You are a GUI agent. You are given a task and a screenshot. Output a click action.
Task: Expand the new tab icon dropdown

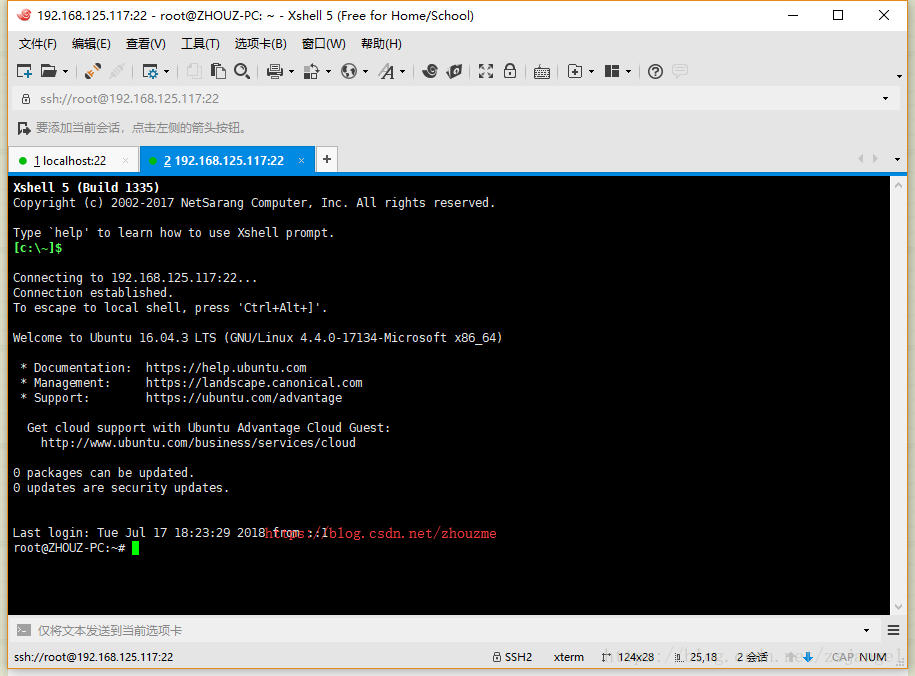(591, 72)
